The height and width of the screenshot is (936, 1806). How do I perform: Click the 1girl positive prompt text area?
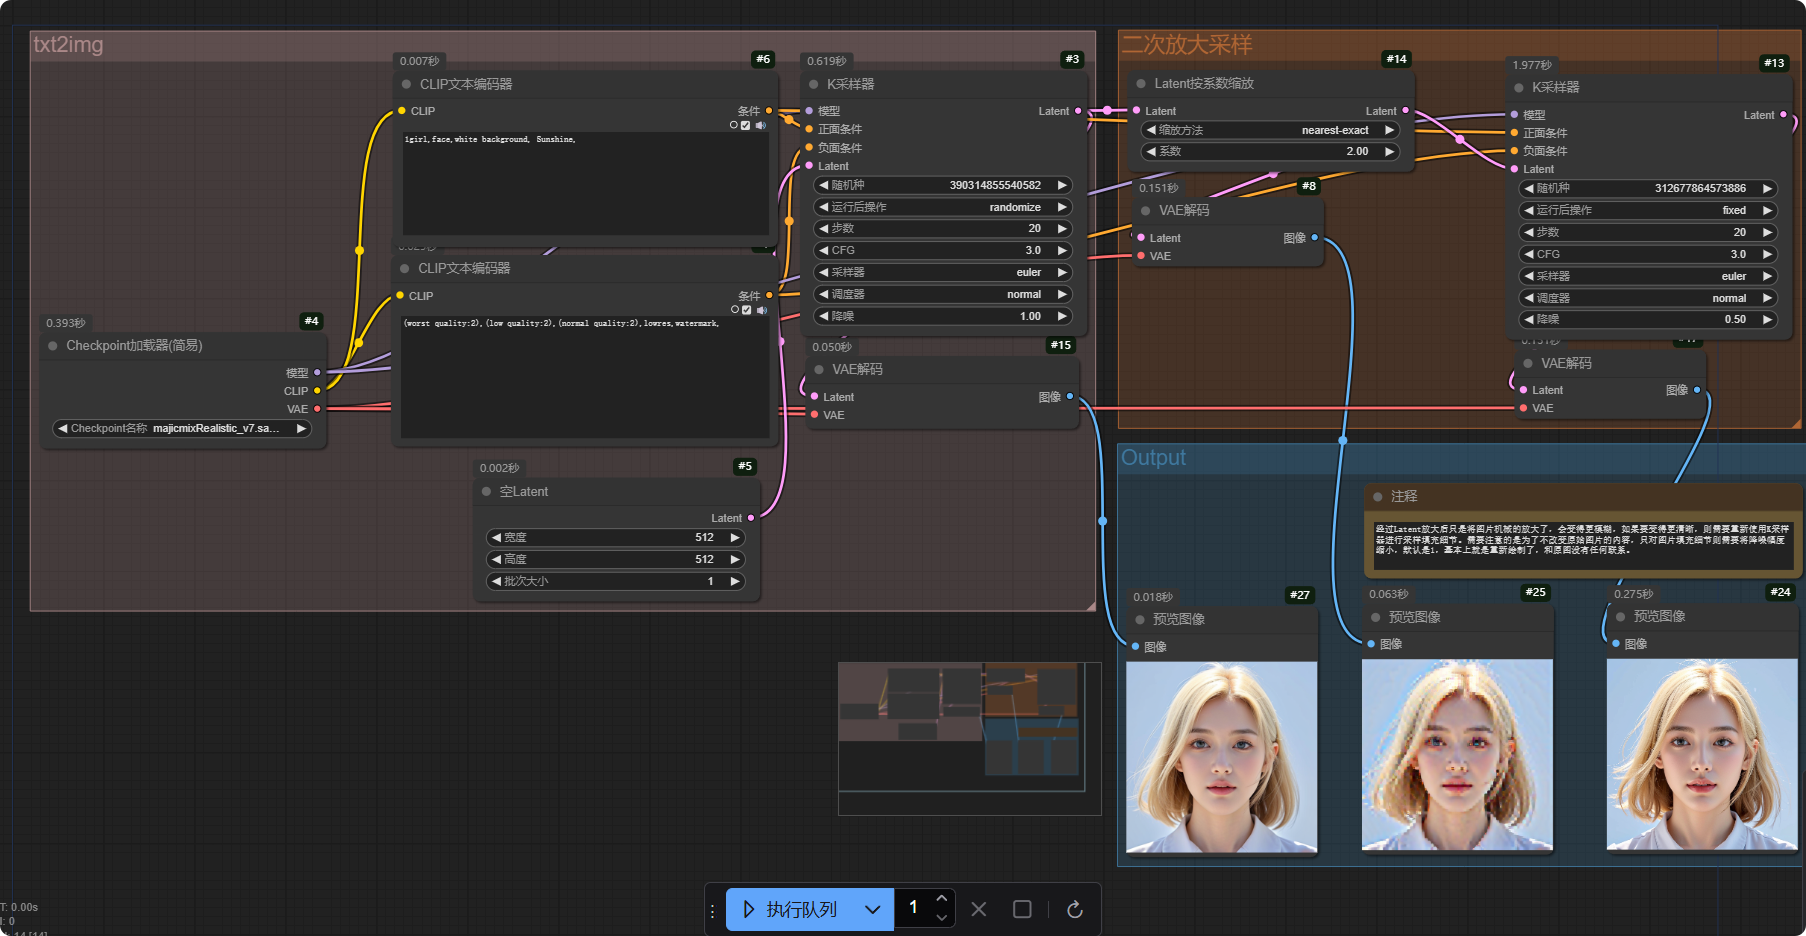(x=586, y=184)
